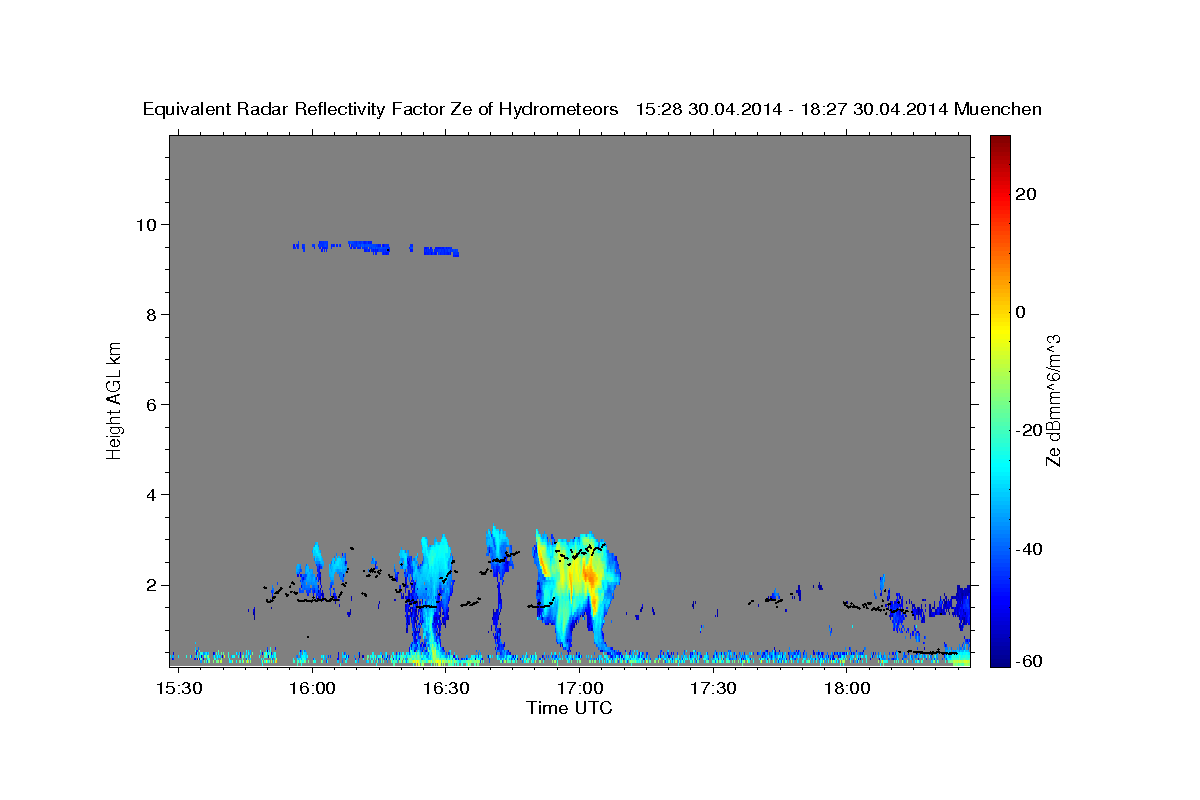The image size is (1200, 800).
Task: Select the 'Muenchen' location label in the title
Action: (x=998, y=109)
